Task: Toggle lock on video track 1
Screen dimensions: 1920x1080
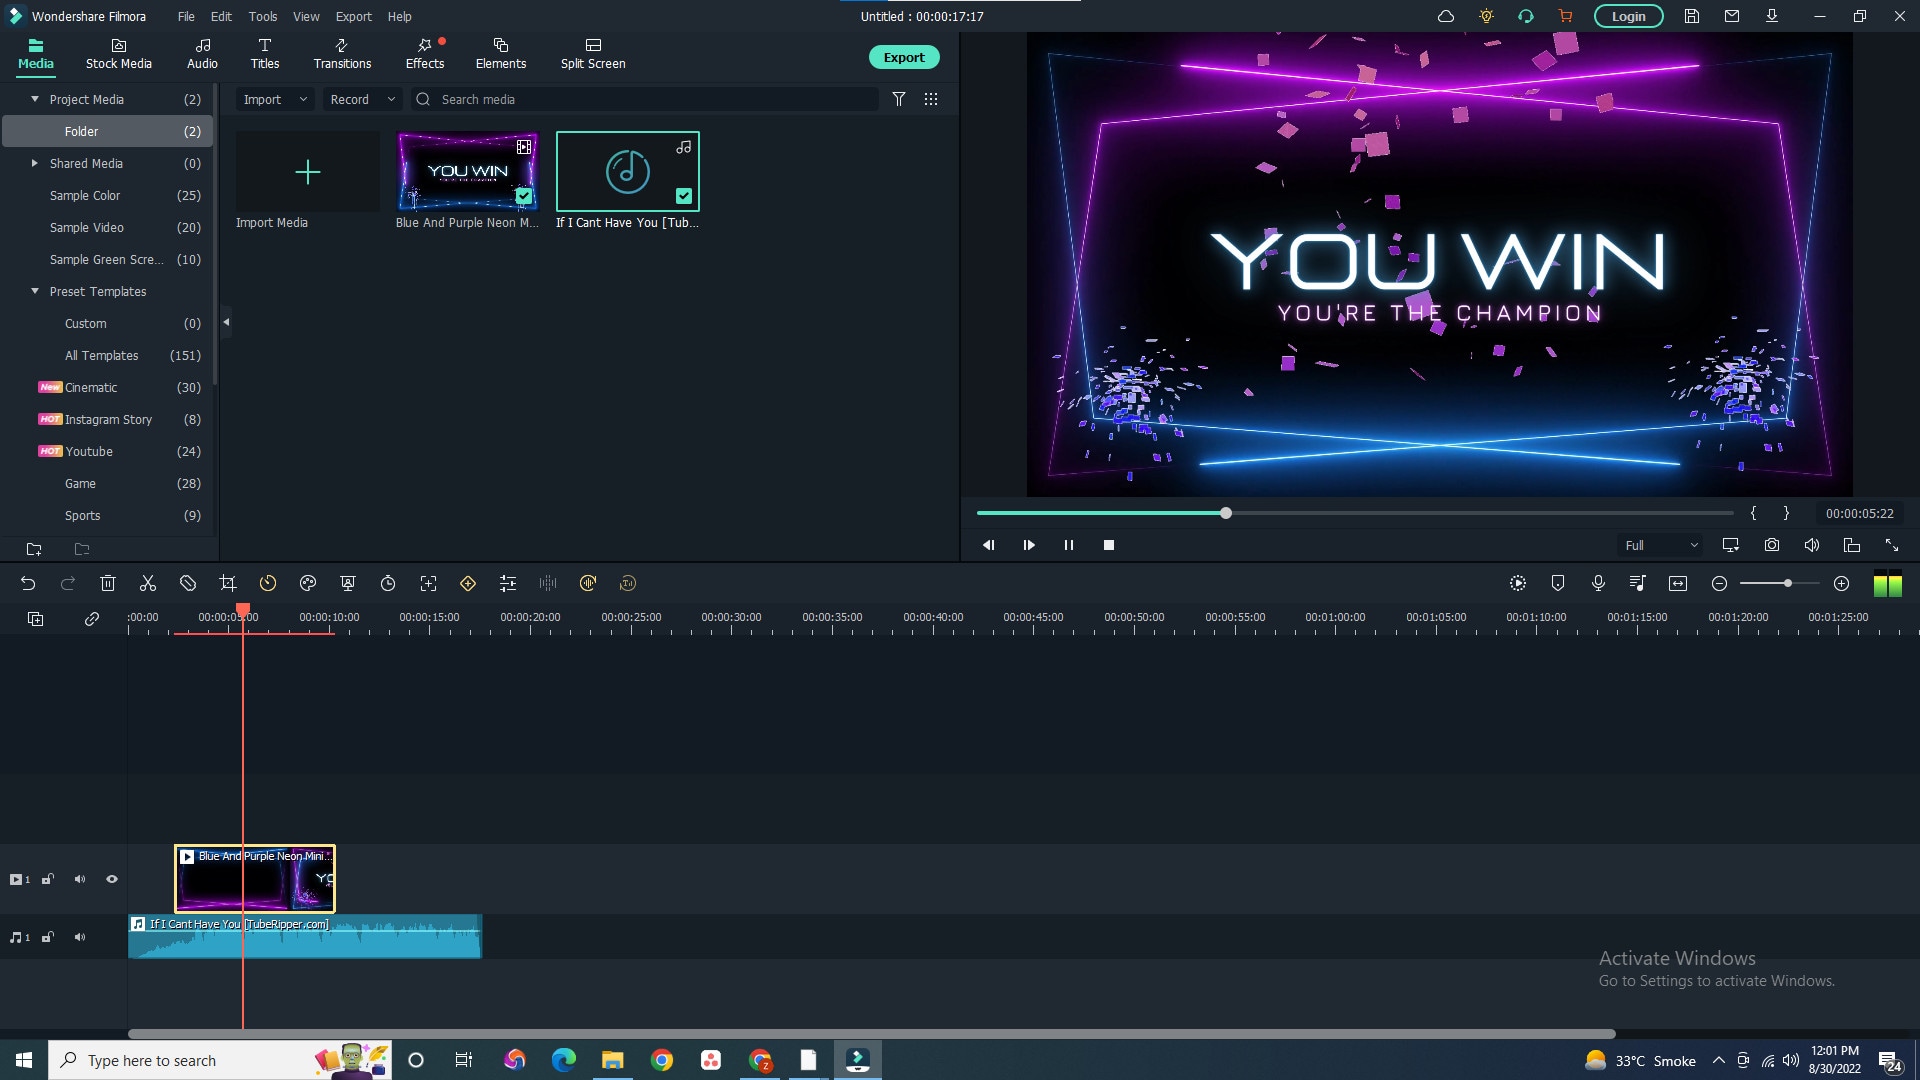Action: (47, 879)
